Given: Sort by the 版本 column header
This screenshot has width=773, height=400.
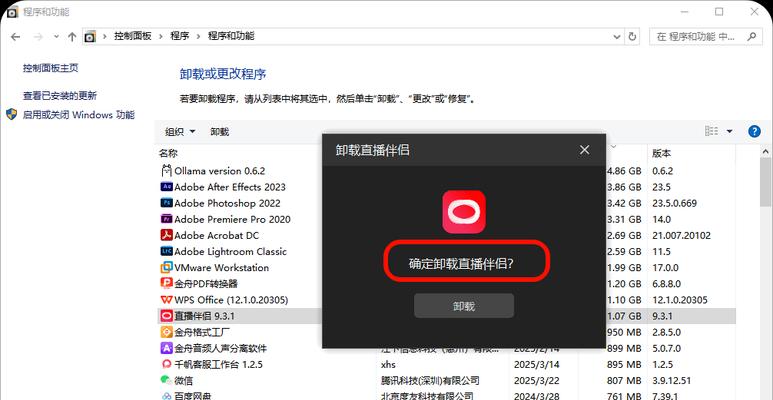Looking at the screenshot, I should click(662, 154).
